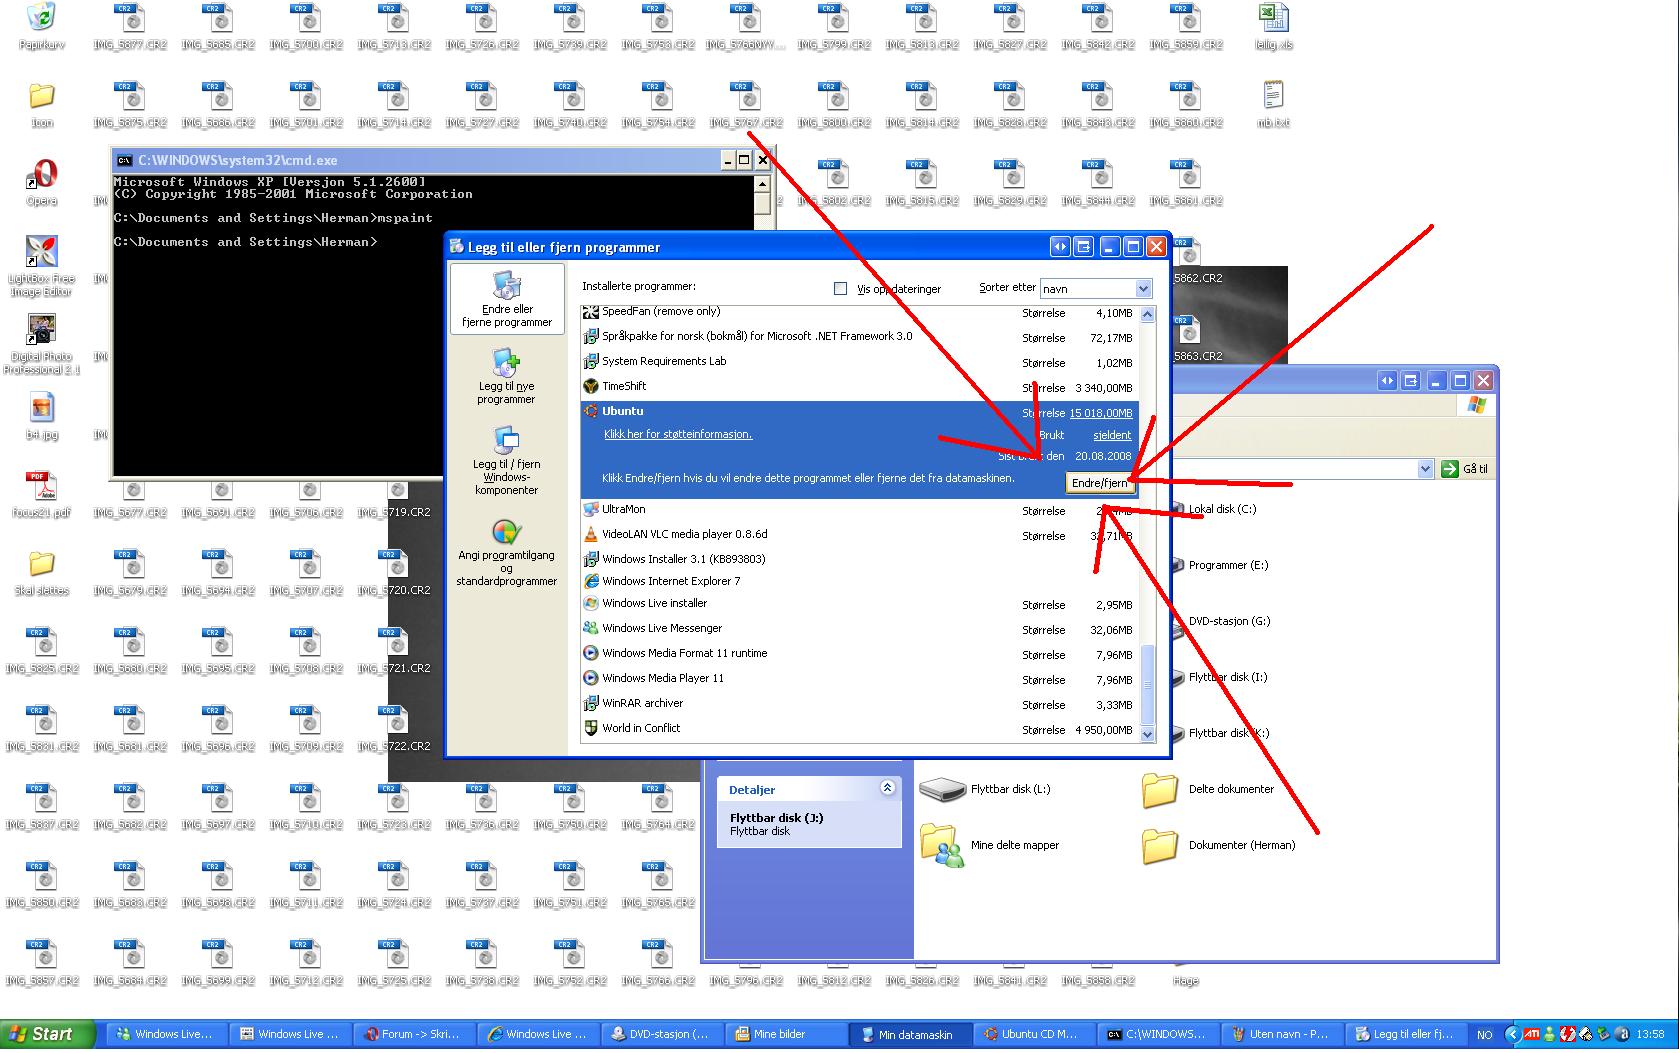Screen dimensions: 1679x1053
Task: Click the Gå til button
Action: (x=1466, y=469)
